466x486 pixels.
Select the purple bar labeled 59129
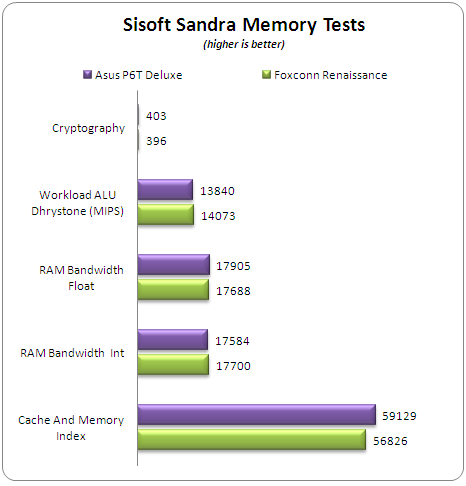point(257,414)
